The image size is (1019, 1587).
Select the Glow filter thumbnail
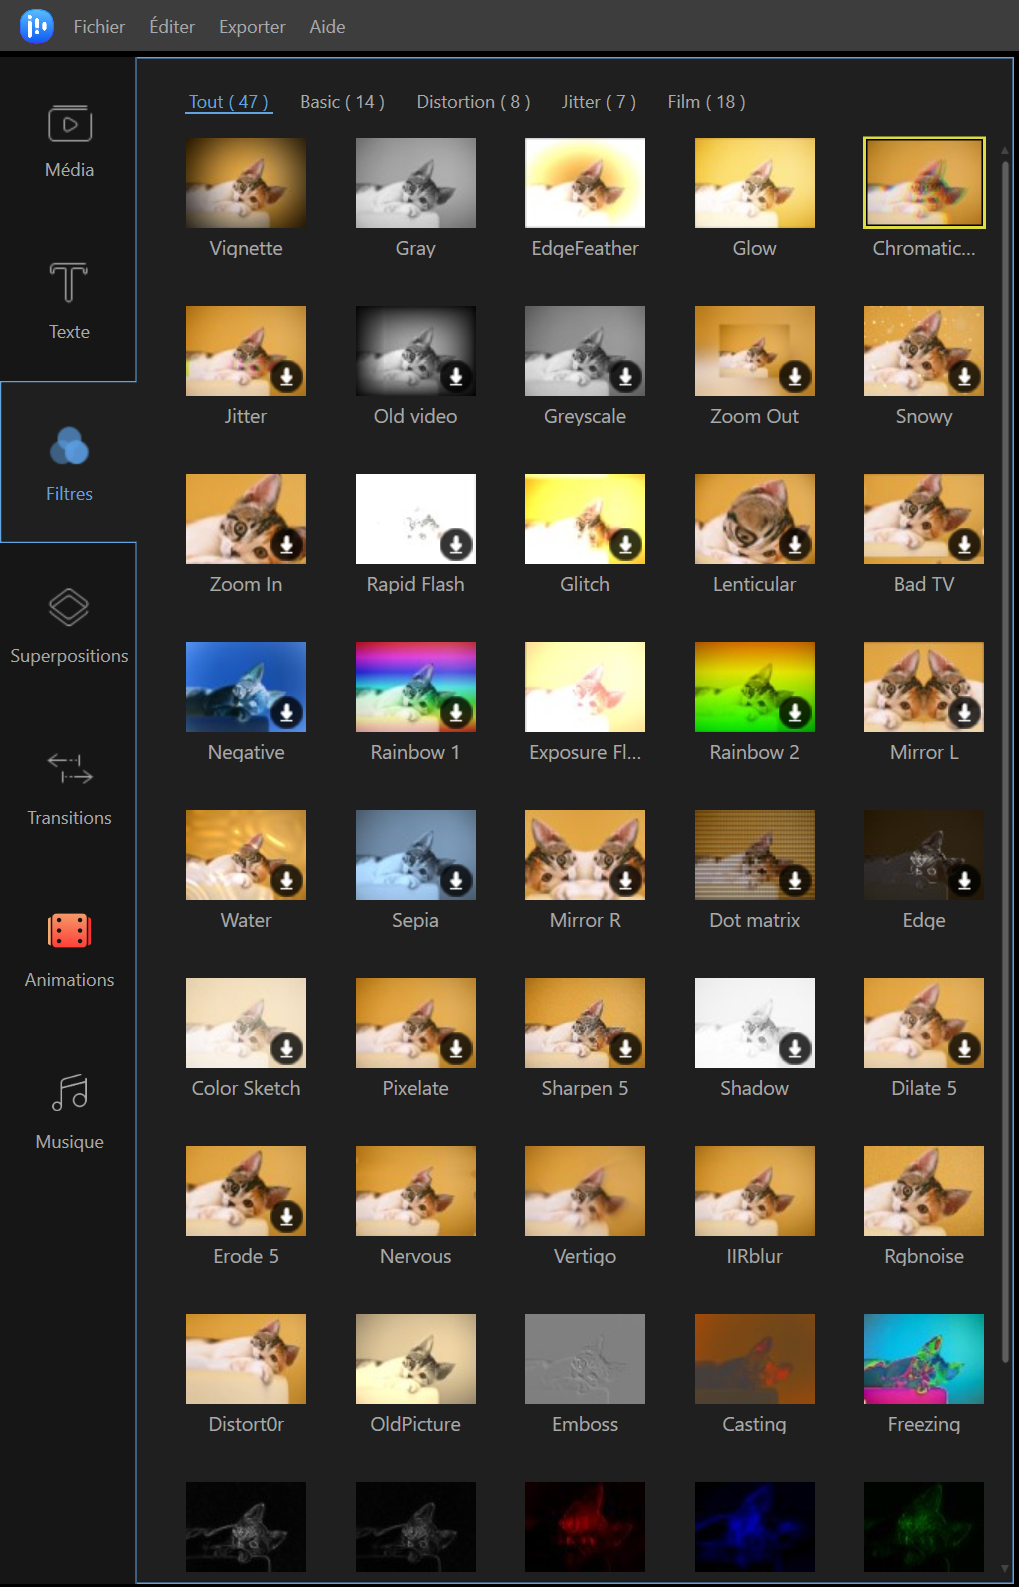click(755, 183)
